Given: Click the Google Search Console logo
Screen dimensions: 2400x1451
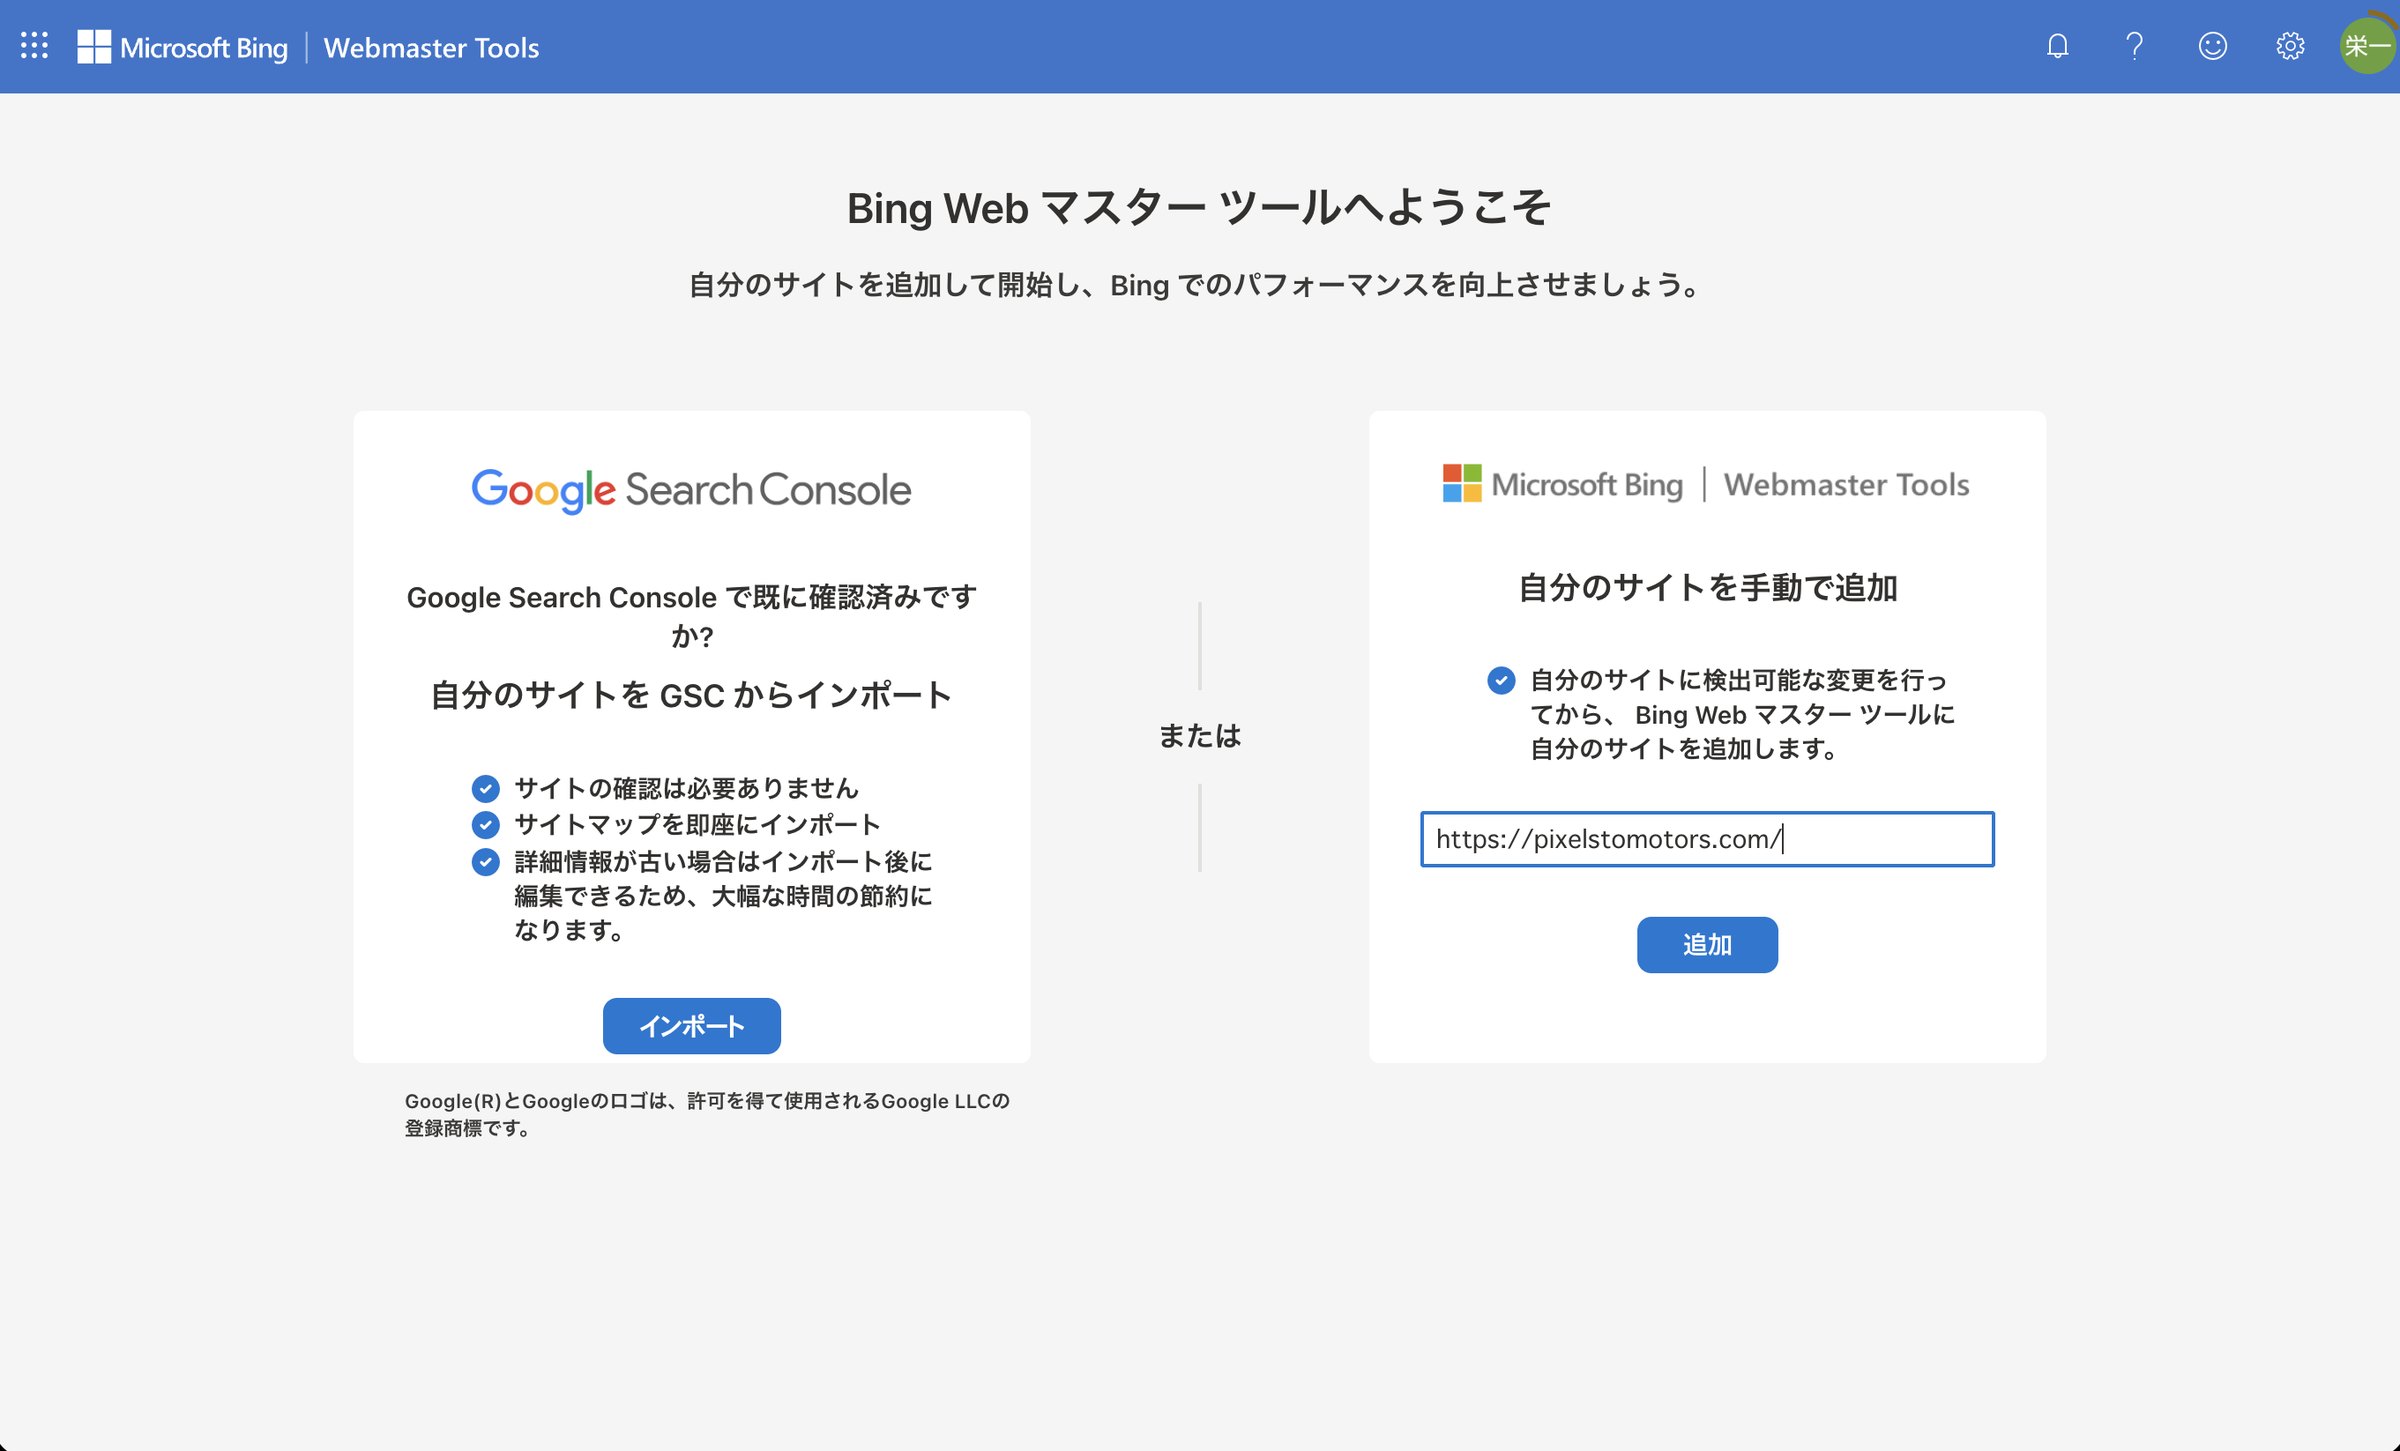Looking at the screenshot, I should (x=691, y=490).
